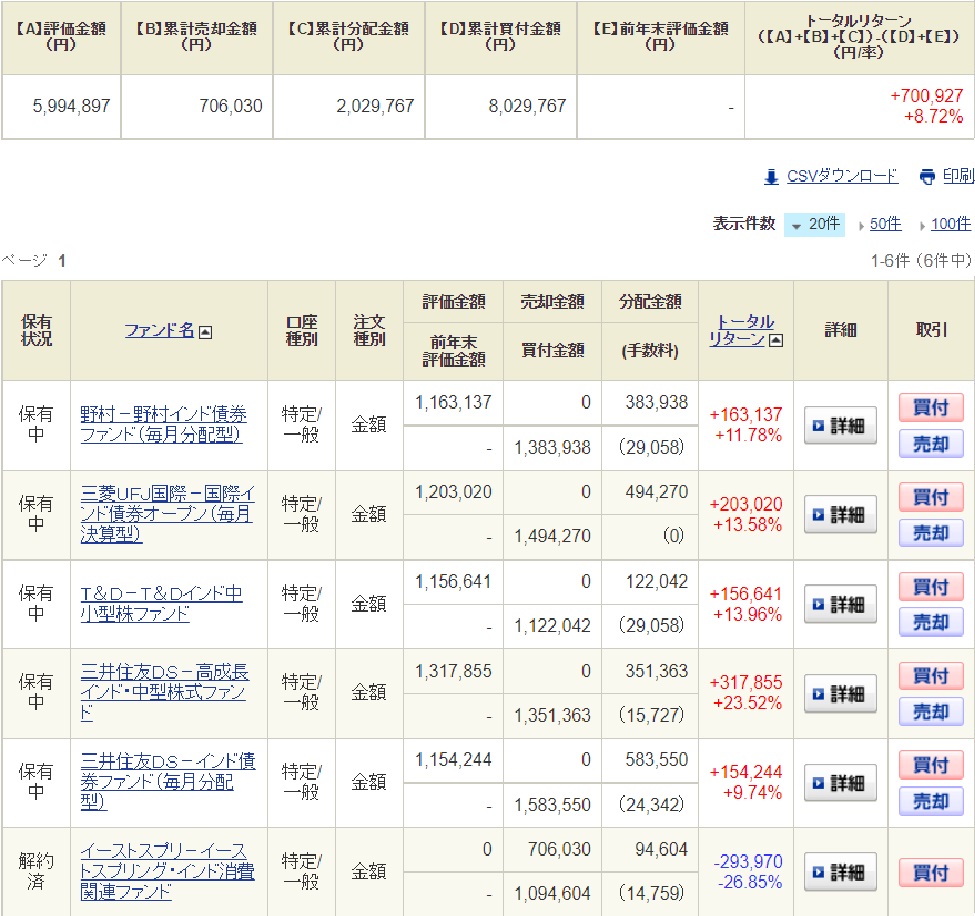Screen dimensions: 975x916
Task: Open CSVダウンロード link
Action: pos(842,176)
